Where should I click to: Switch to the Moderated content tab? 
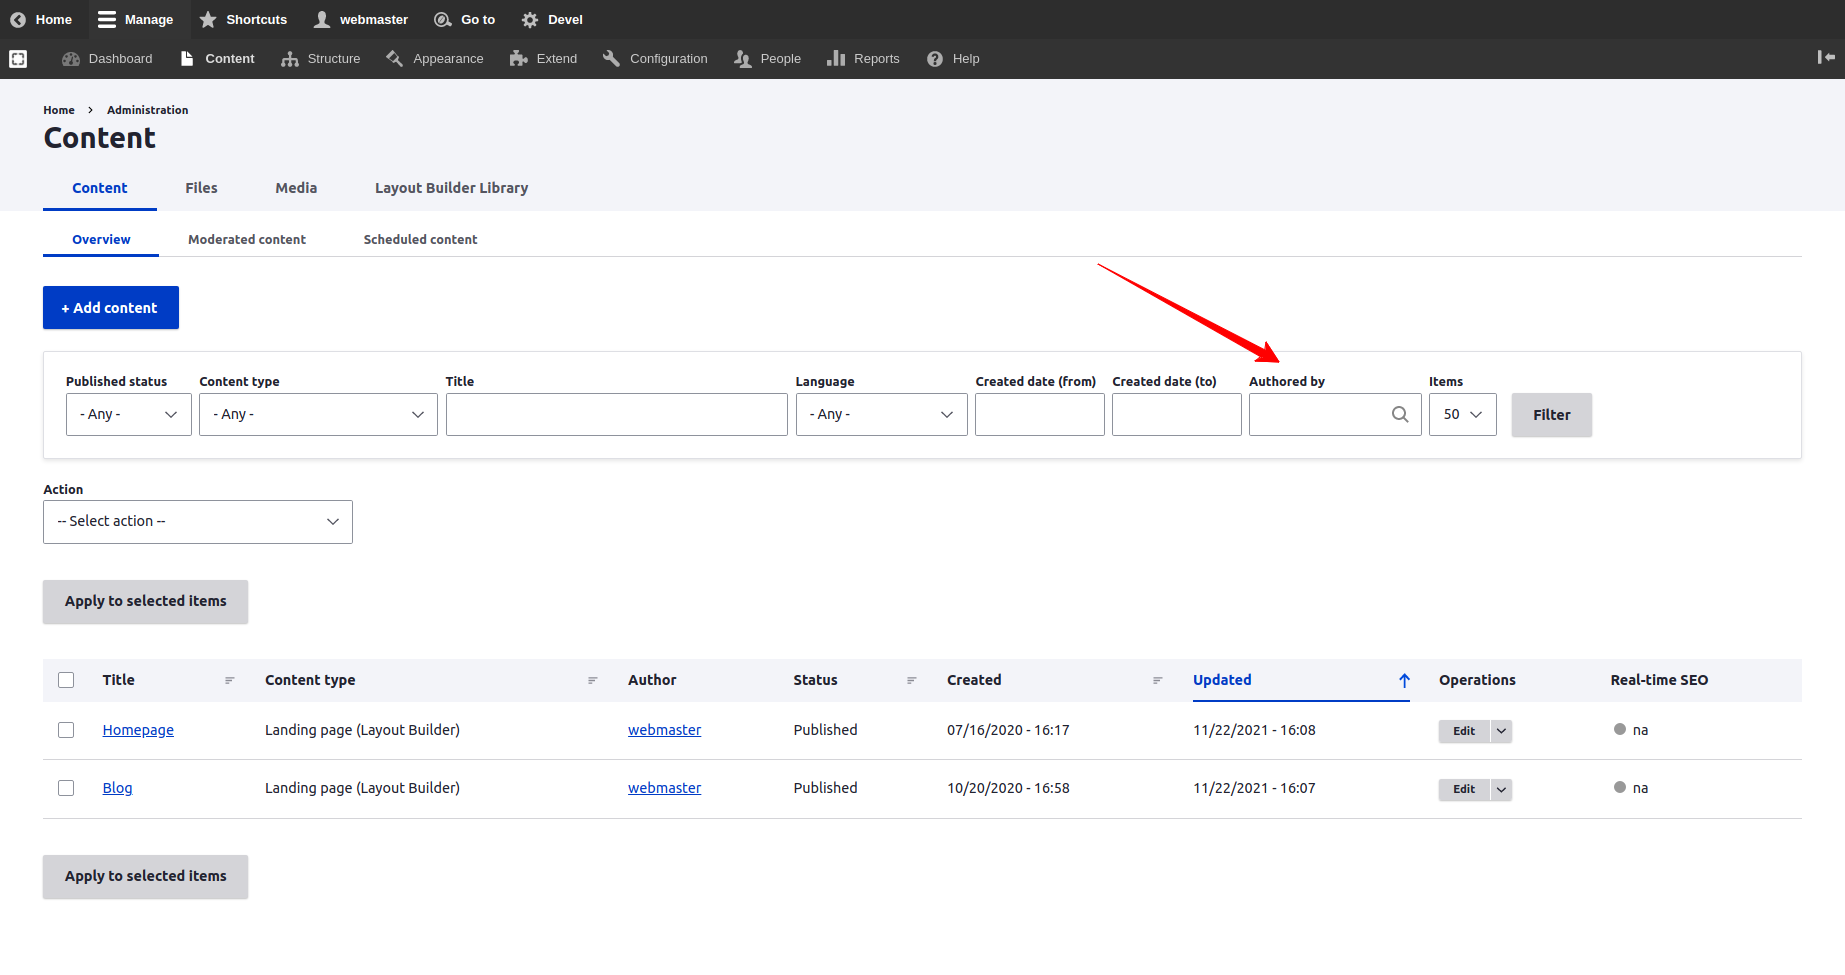pyautogui.click(x=247, y=240)
